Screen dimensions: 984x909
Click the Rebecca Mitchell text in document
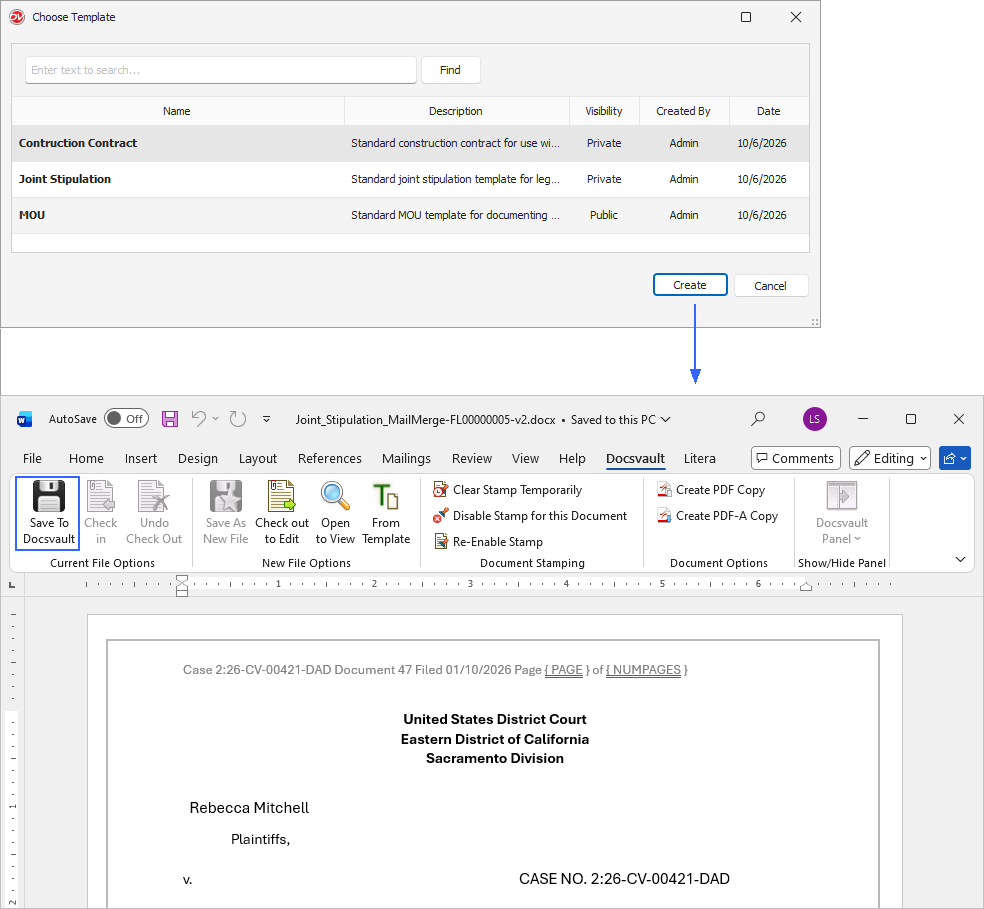coord(249,808)
